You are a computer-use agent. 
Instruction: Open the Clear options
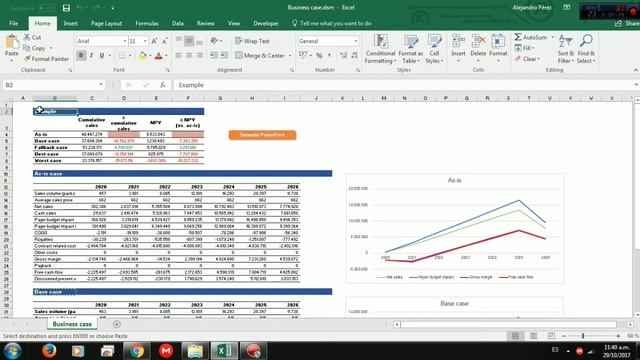[528, 59]
